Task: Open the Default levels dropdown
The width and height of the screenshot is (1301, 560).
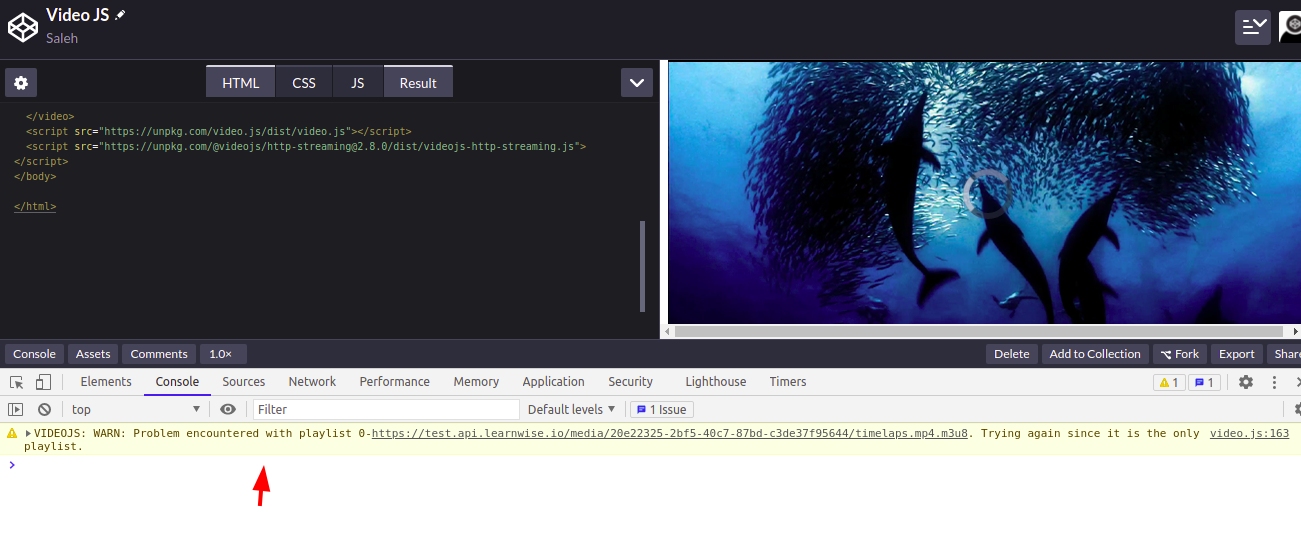Action: point(572,409)
